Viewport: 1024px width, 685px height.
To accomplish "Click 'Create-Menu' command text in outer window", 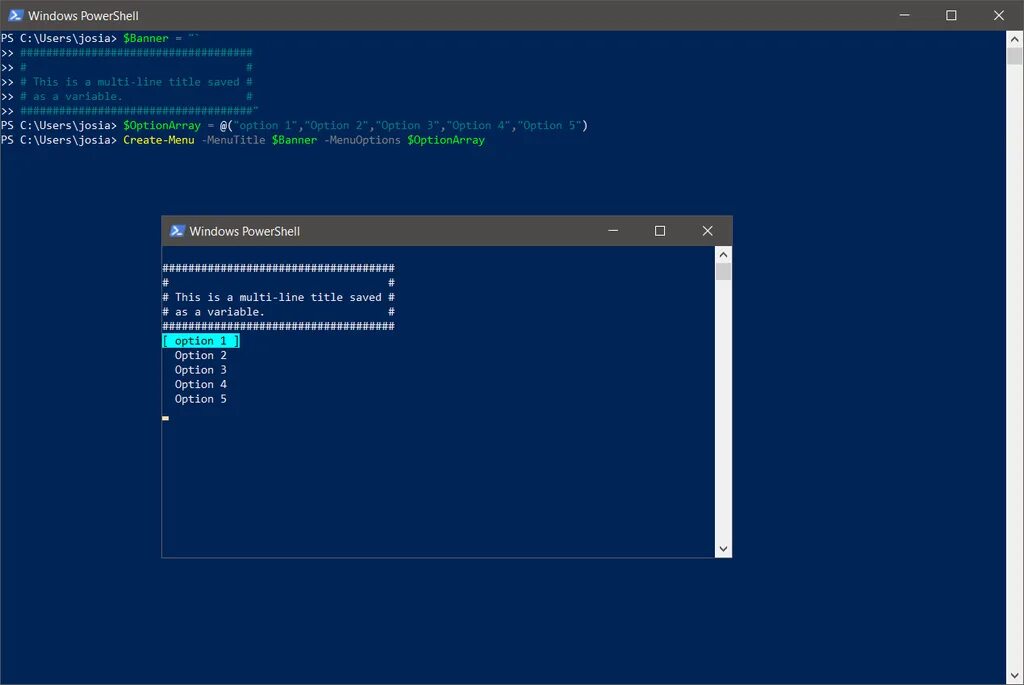I will 159,140.
